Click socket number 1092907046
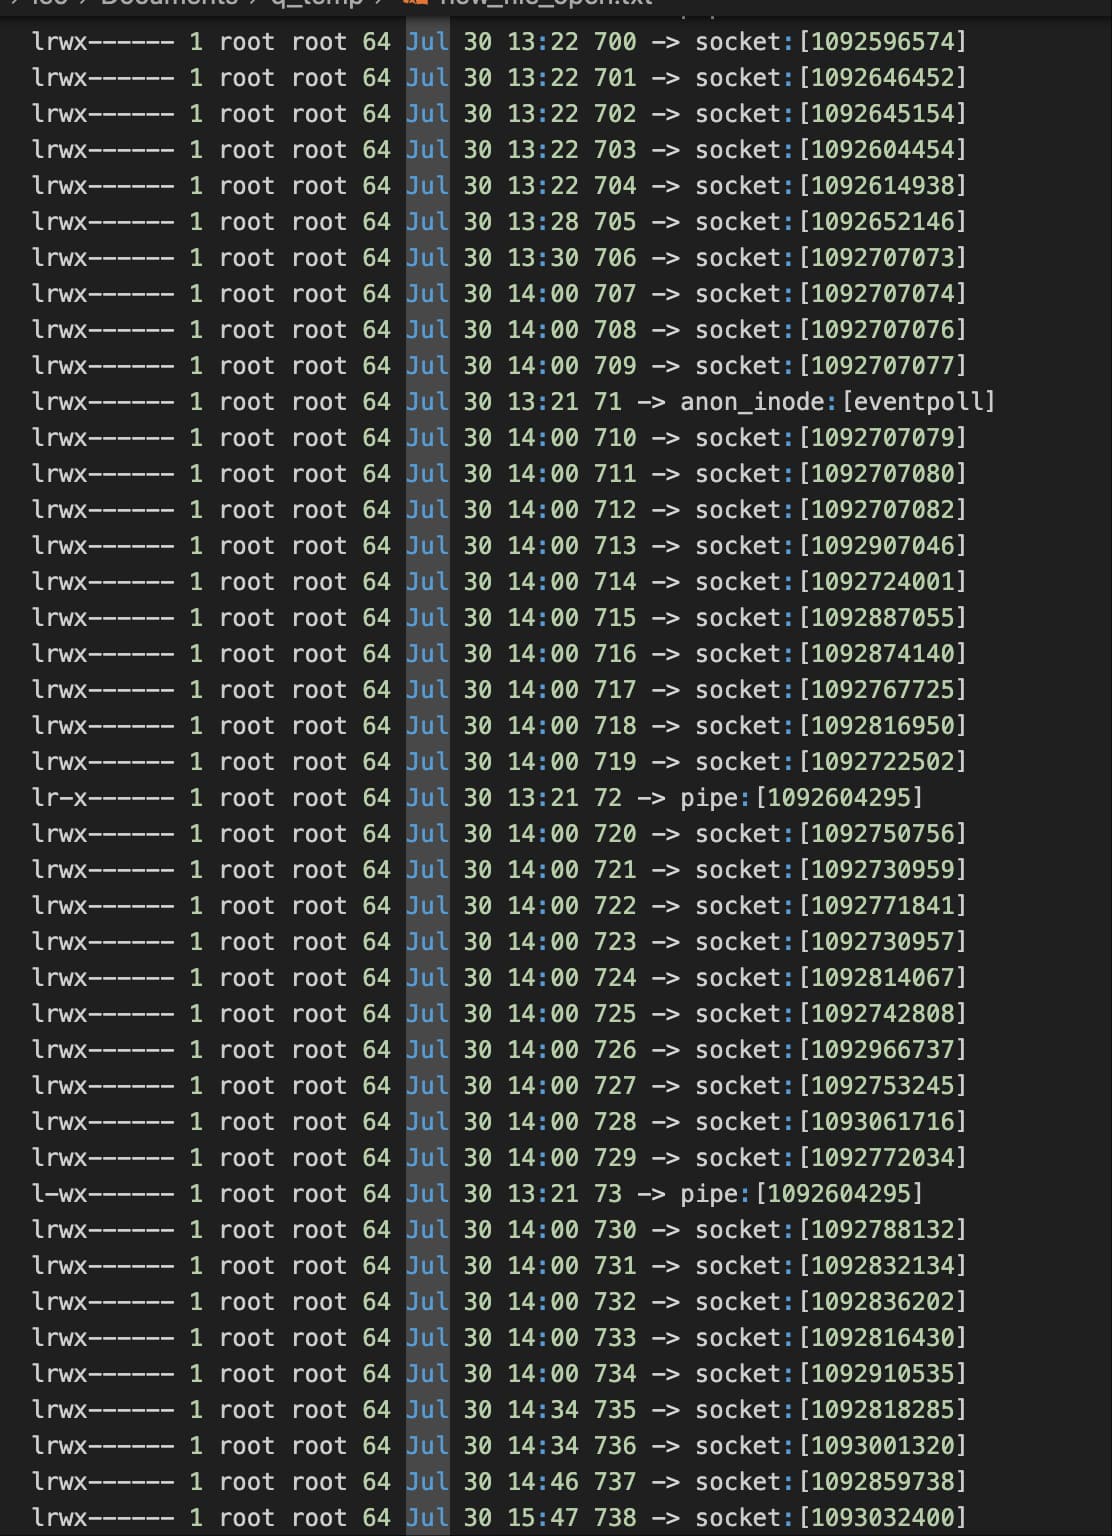Image resolution: width=1112 pixels, height=1536 pixels. (882, 546)
